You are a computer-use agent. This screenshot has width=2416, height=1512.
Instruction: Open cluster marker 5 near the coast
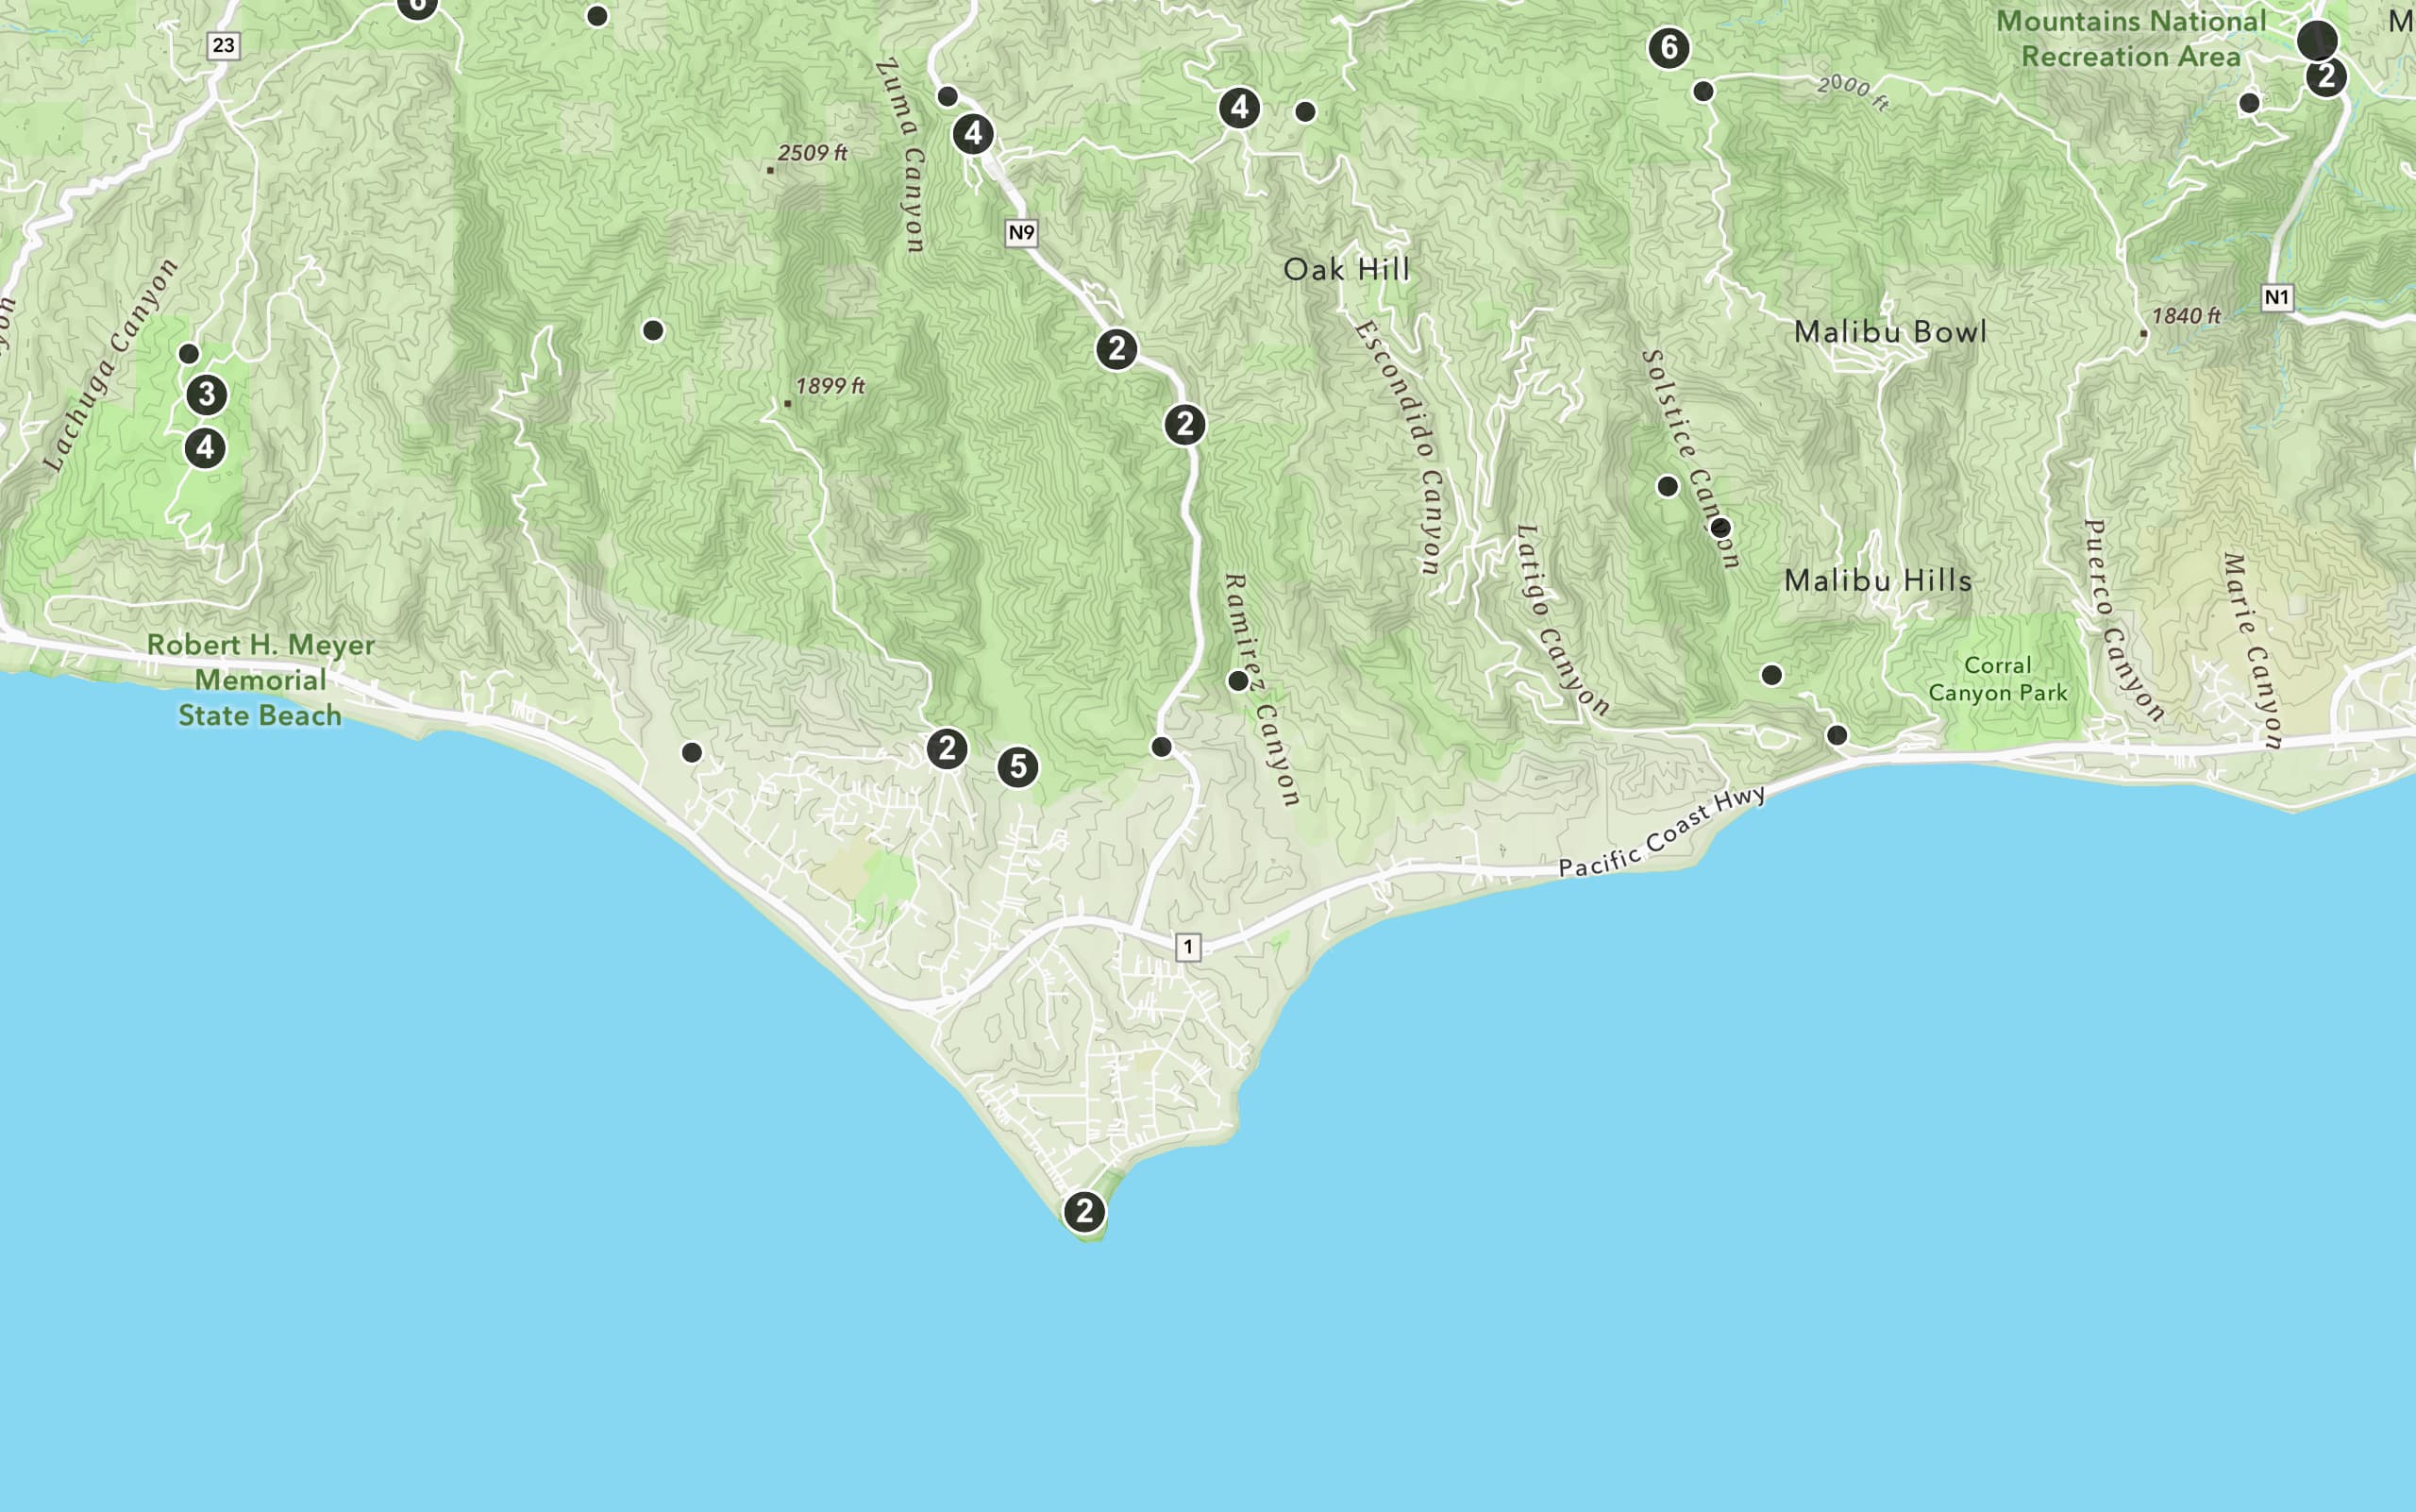pos(1018,767)
